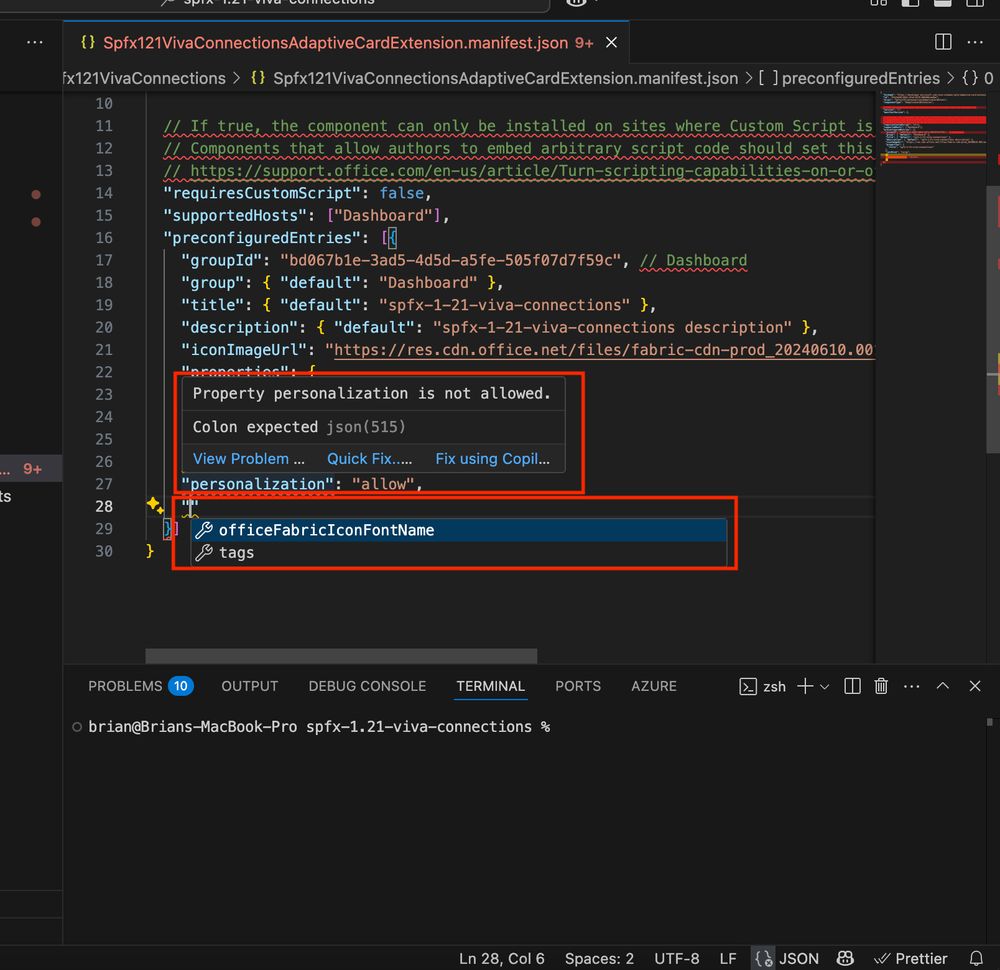Click the 9+ problems badge in sidebar

(x=32, y=469)
